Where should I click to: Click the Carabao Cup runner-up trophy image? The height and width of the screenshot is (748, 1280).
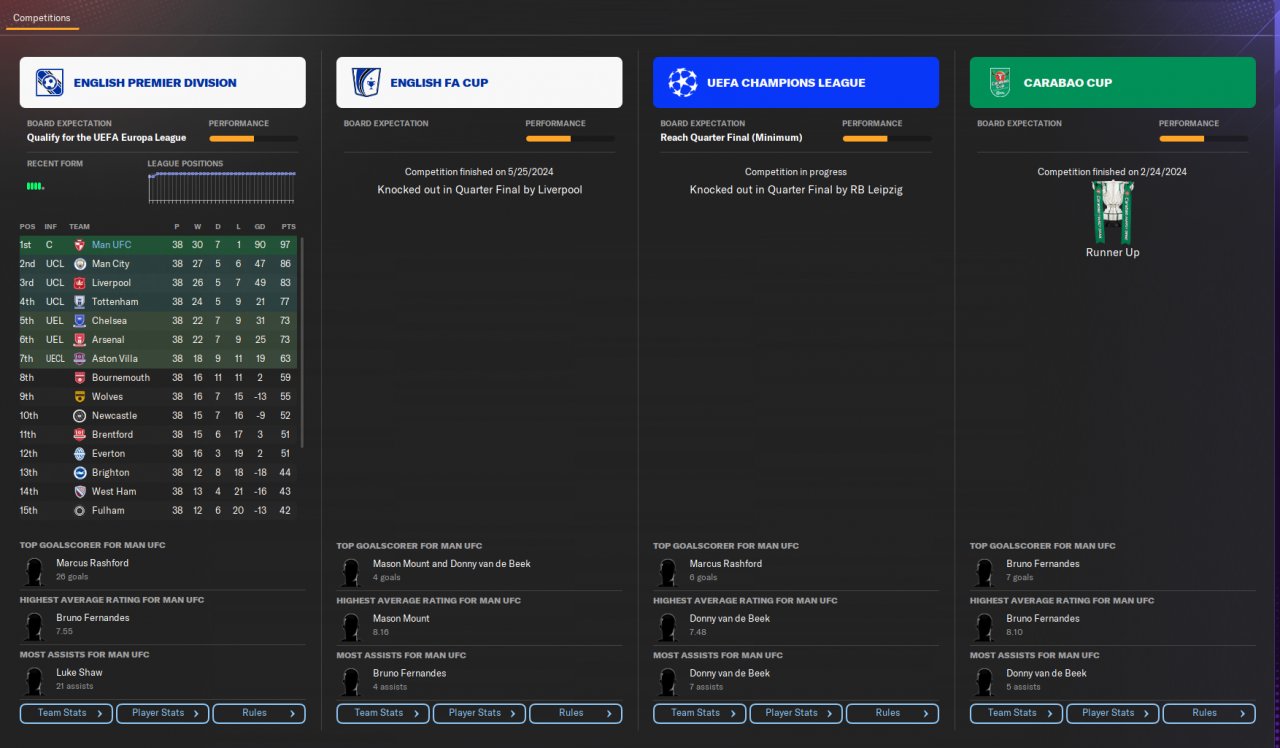click(1112, 212)
